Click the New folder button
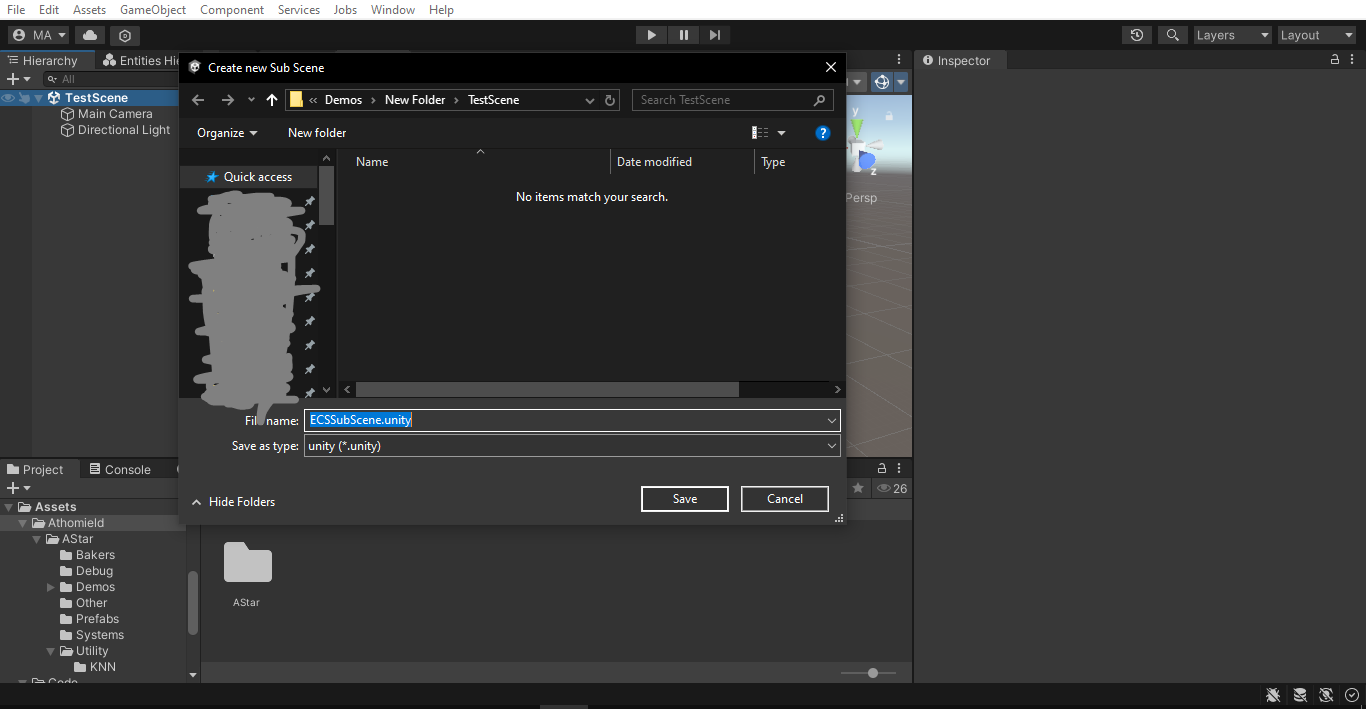 [317, 133]
